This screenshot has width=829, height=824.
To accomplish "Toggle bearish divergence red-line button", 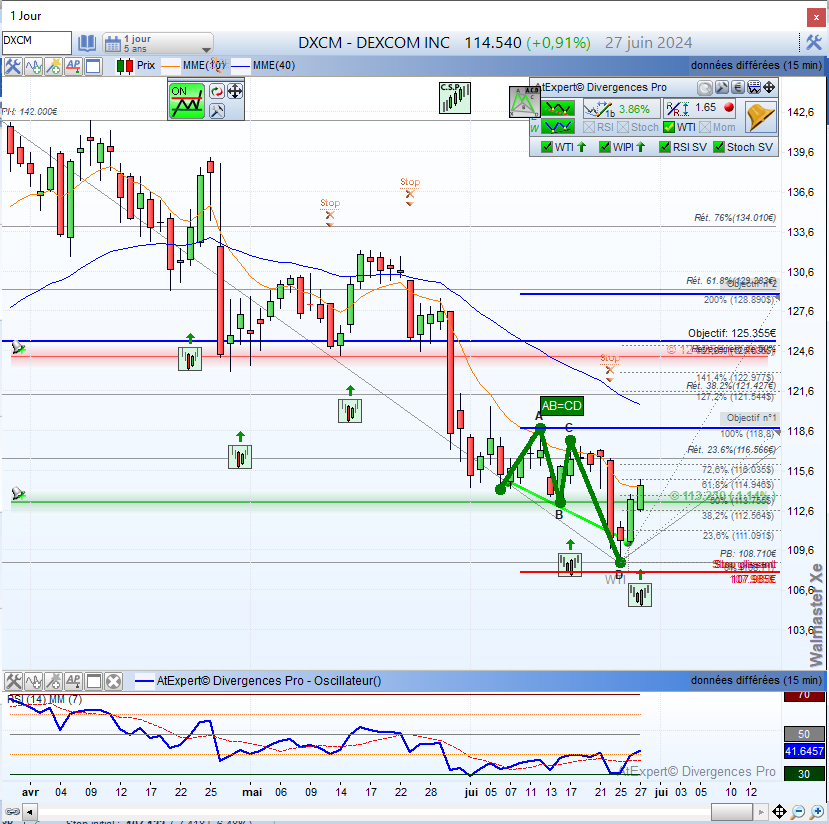I will click(x=558, y=108).
